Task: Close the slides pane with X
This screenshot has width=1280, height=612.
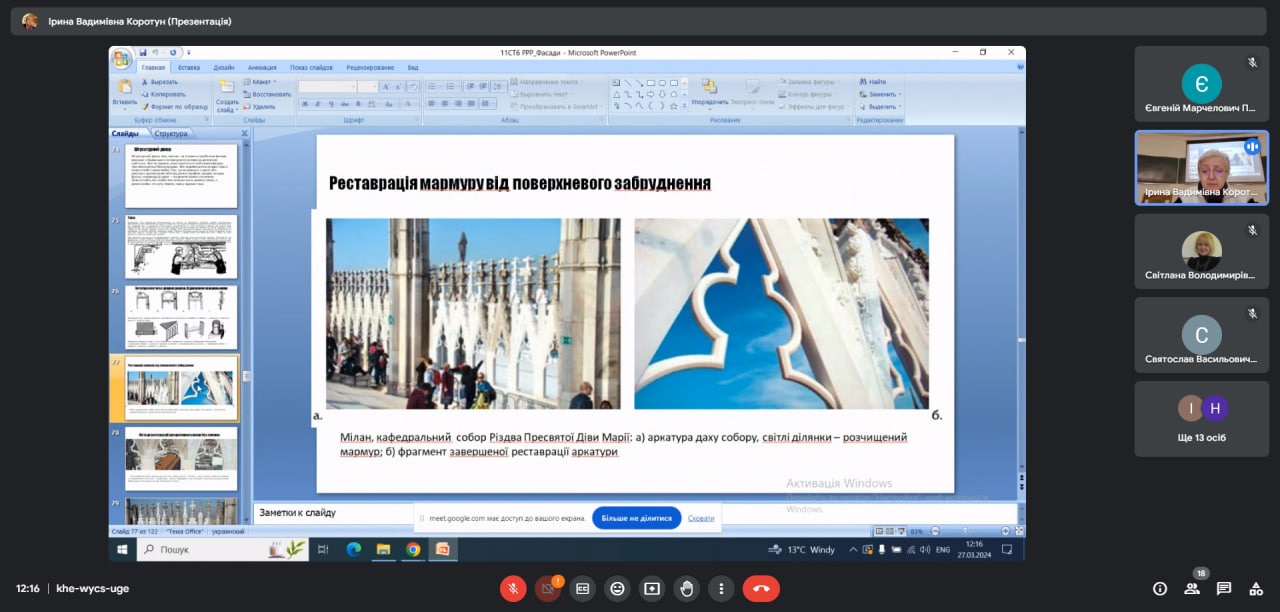Action: point(244,133)
